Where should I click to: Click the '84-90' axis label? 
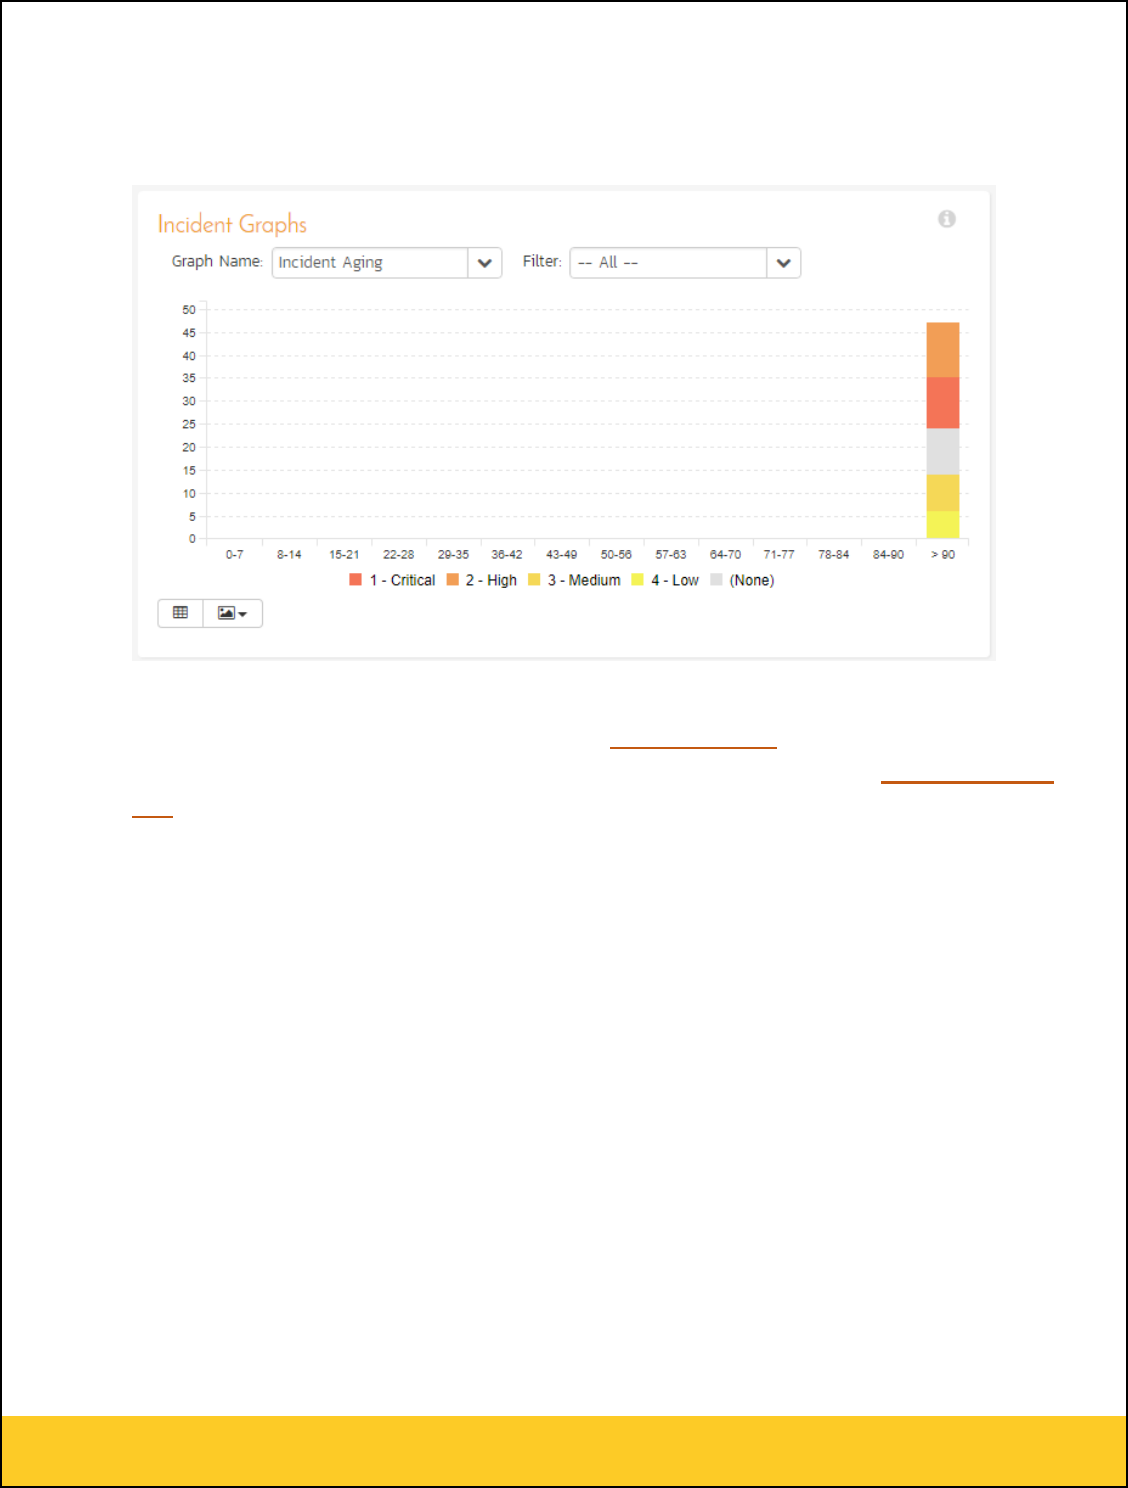[888, 555]
